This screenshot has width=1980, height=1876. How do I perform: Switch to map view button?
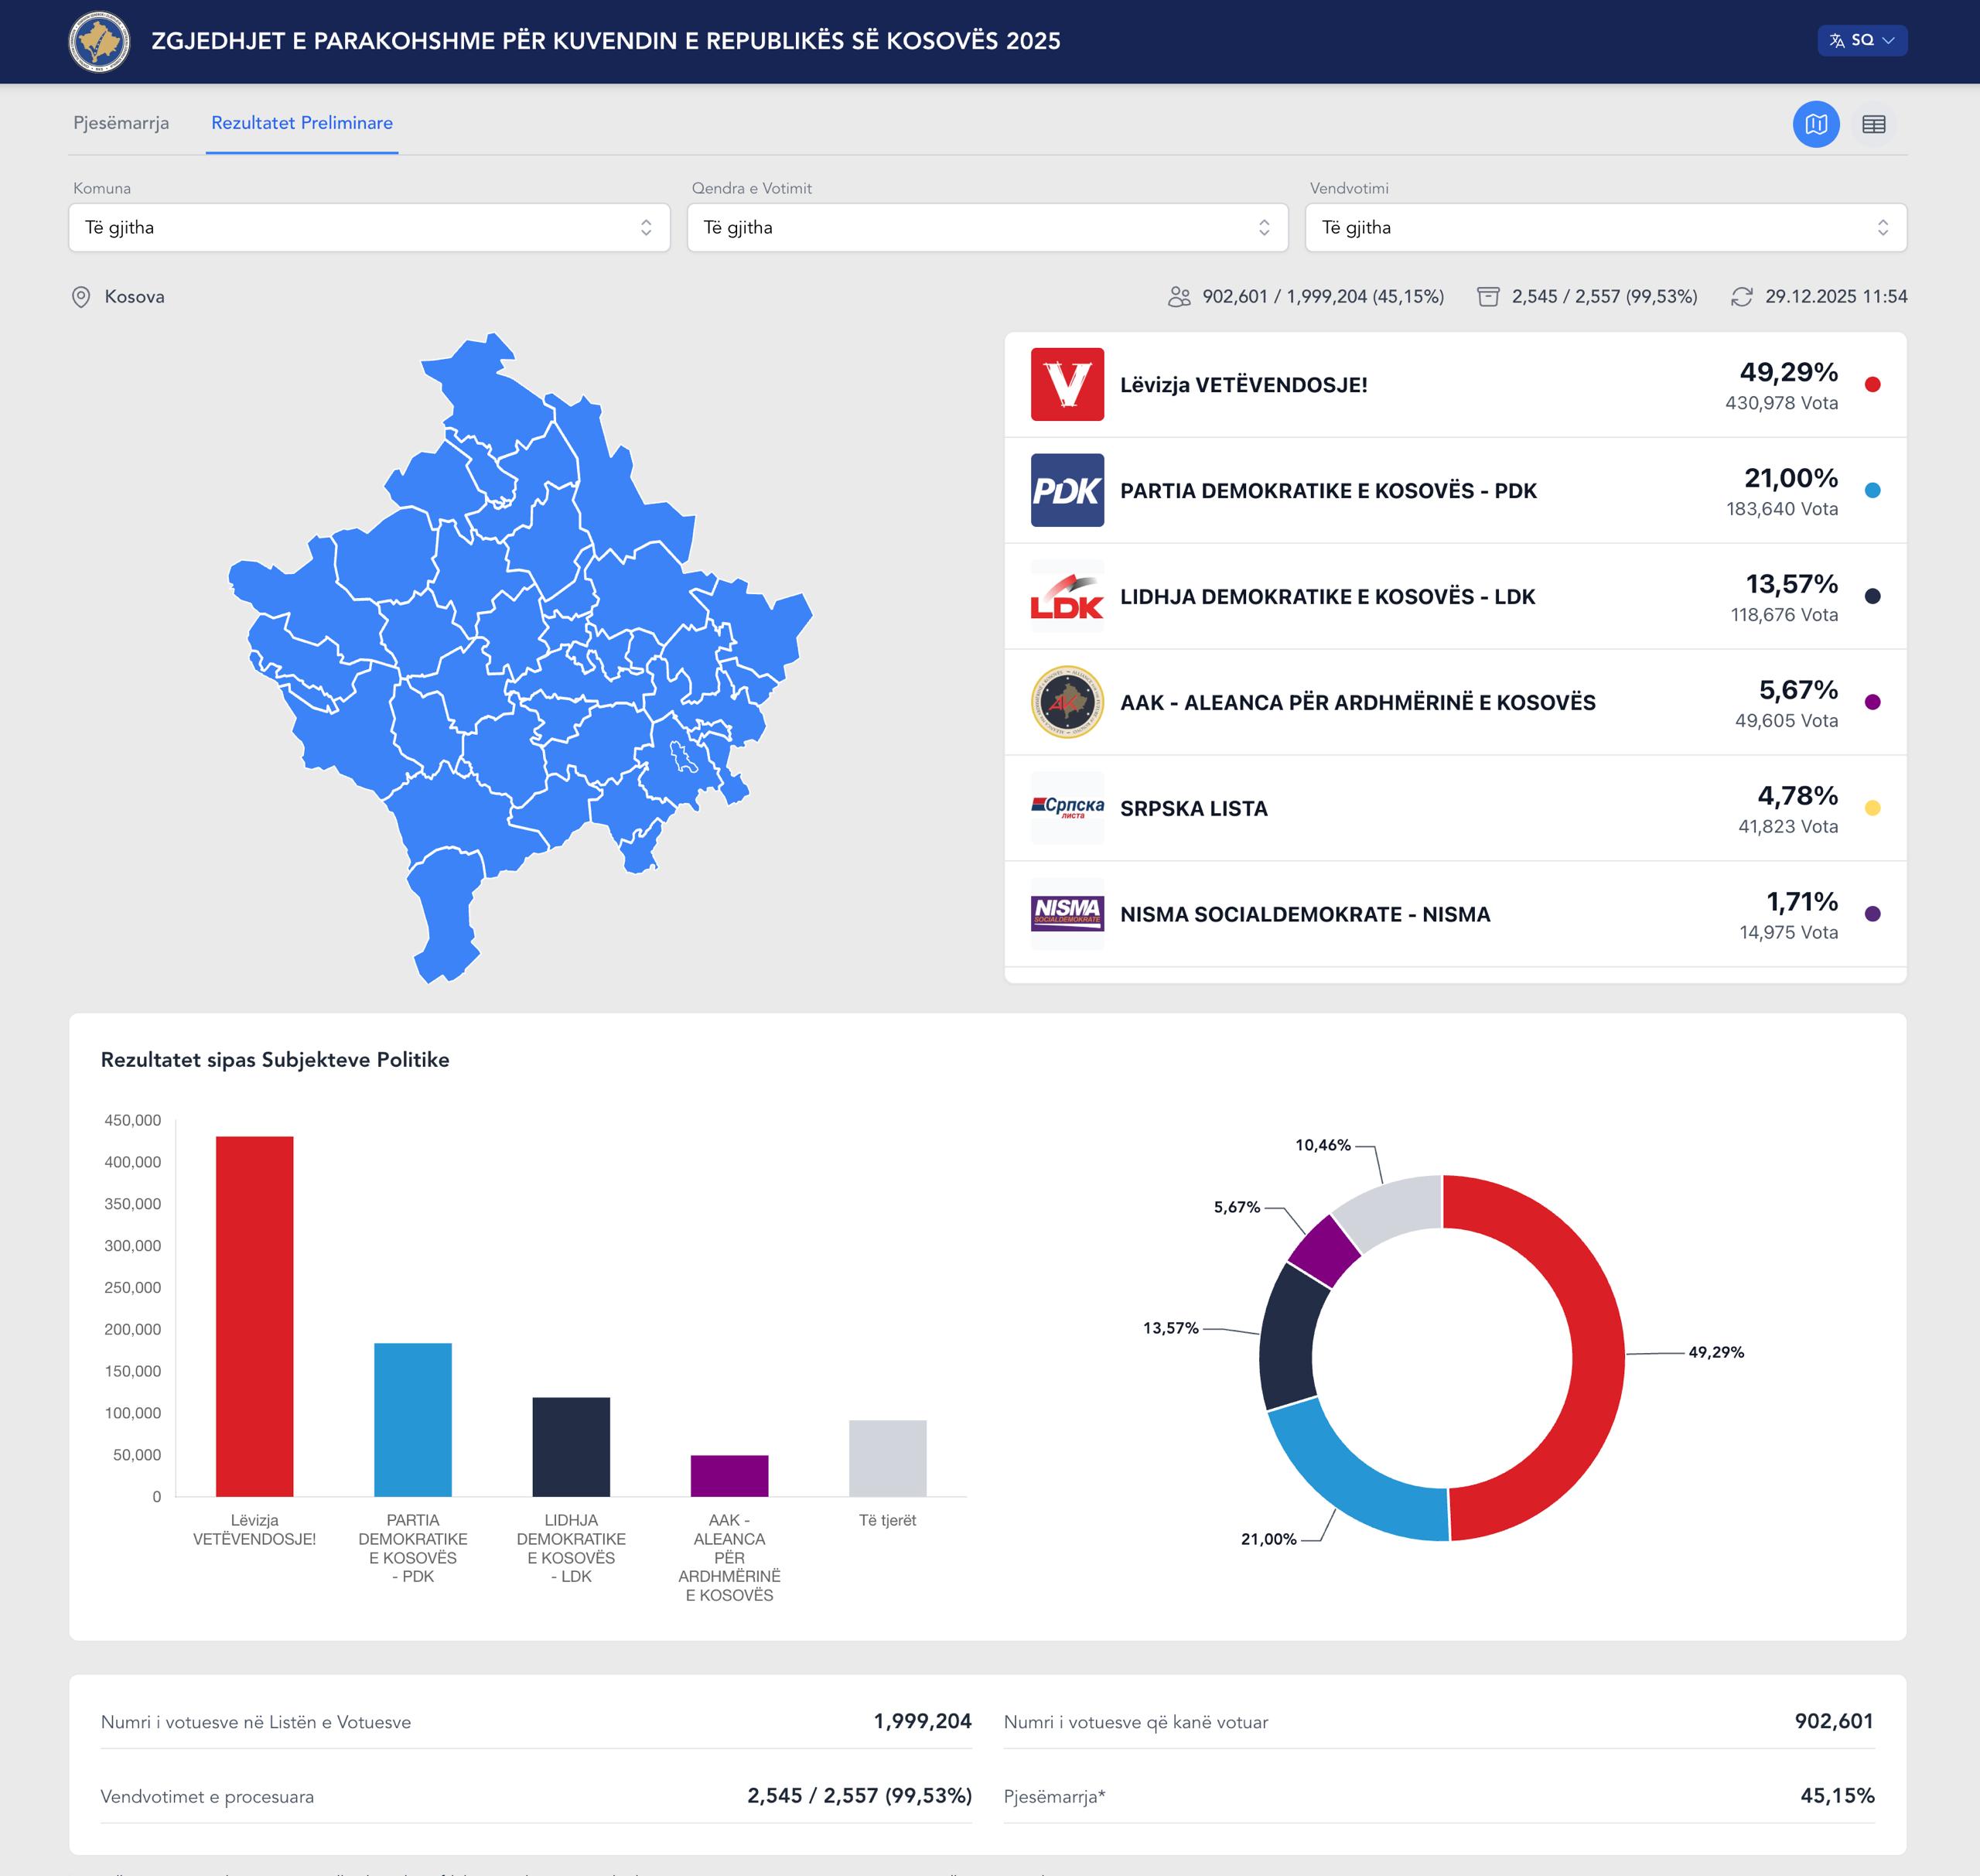click(1815, 124)
